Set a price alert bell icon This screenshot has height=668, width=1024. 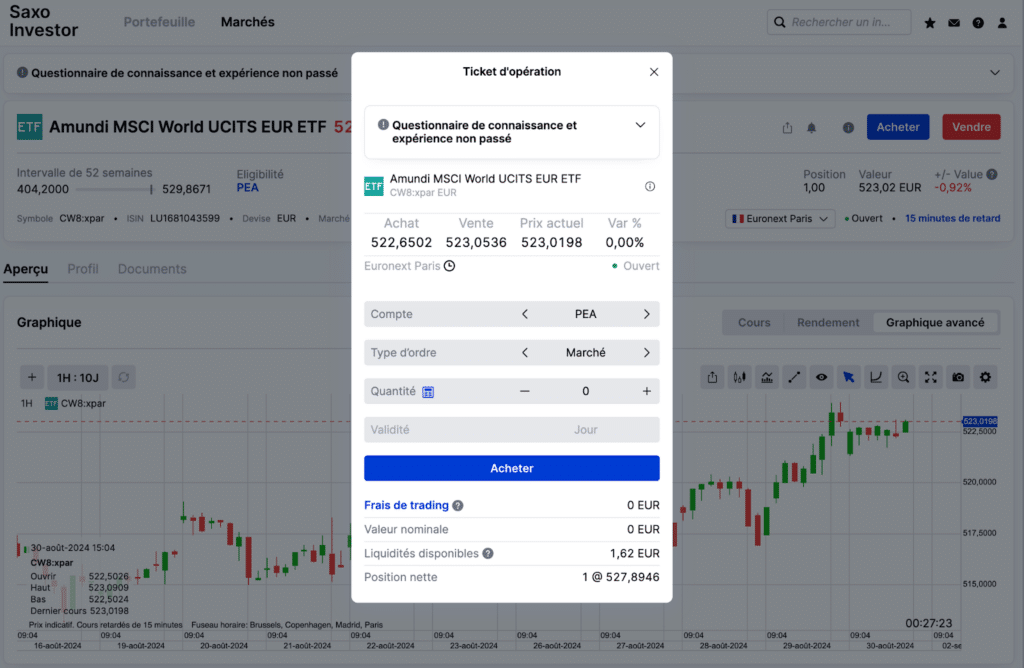(x=812, y=127)
